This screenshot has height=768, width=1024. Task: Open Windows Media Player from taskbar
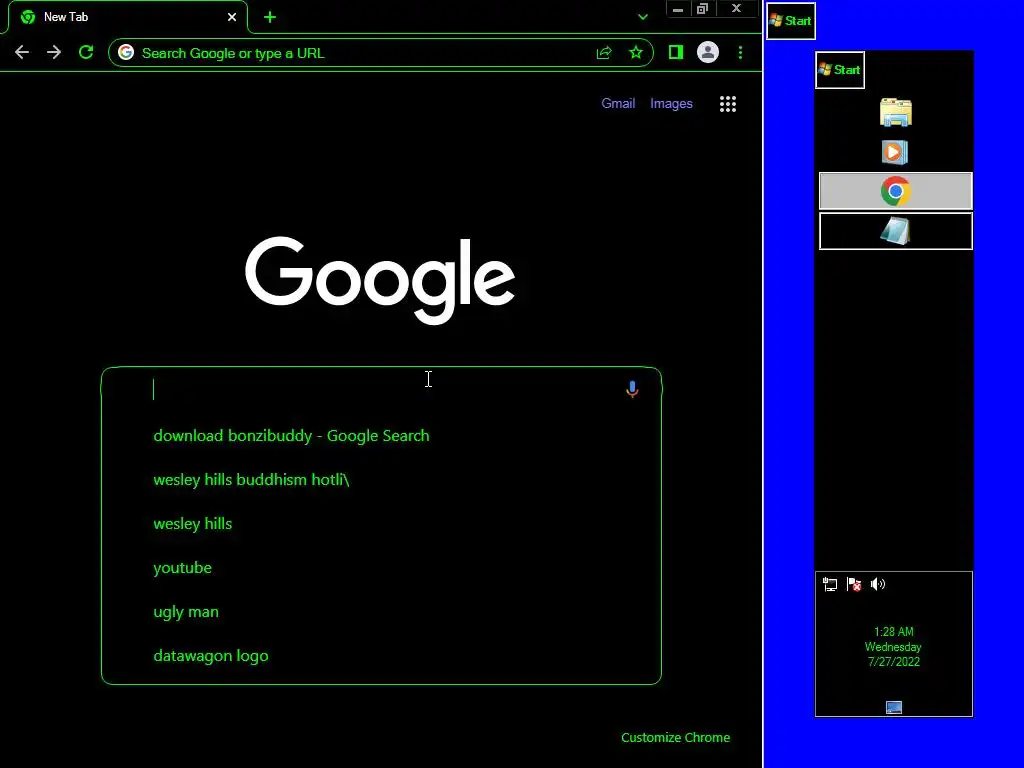(895, 152)
